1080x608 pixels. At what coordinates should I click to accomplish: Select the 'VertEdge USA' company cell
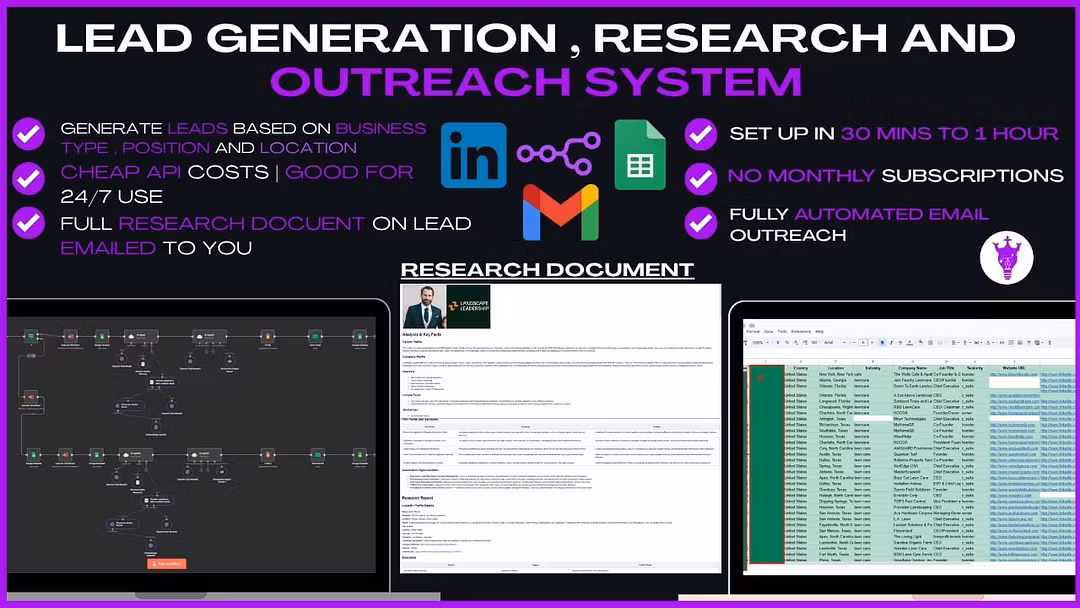(913, 465)
